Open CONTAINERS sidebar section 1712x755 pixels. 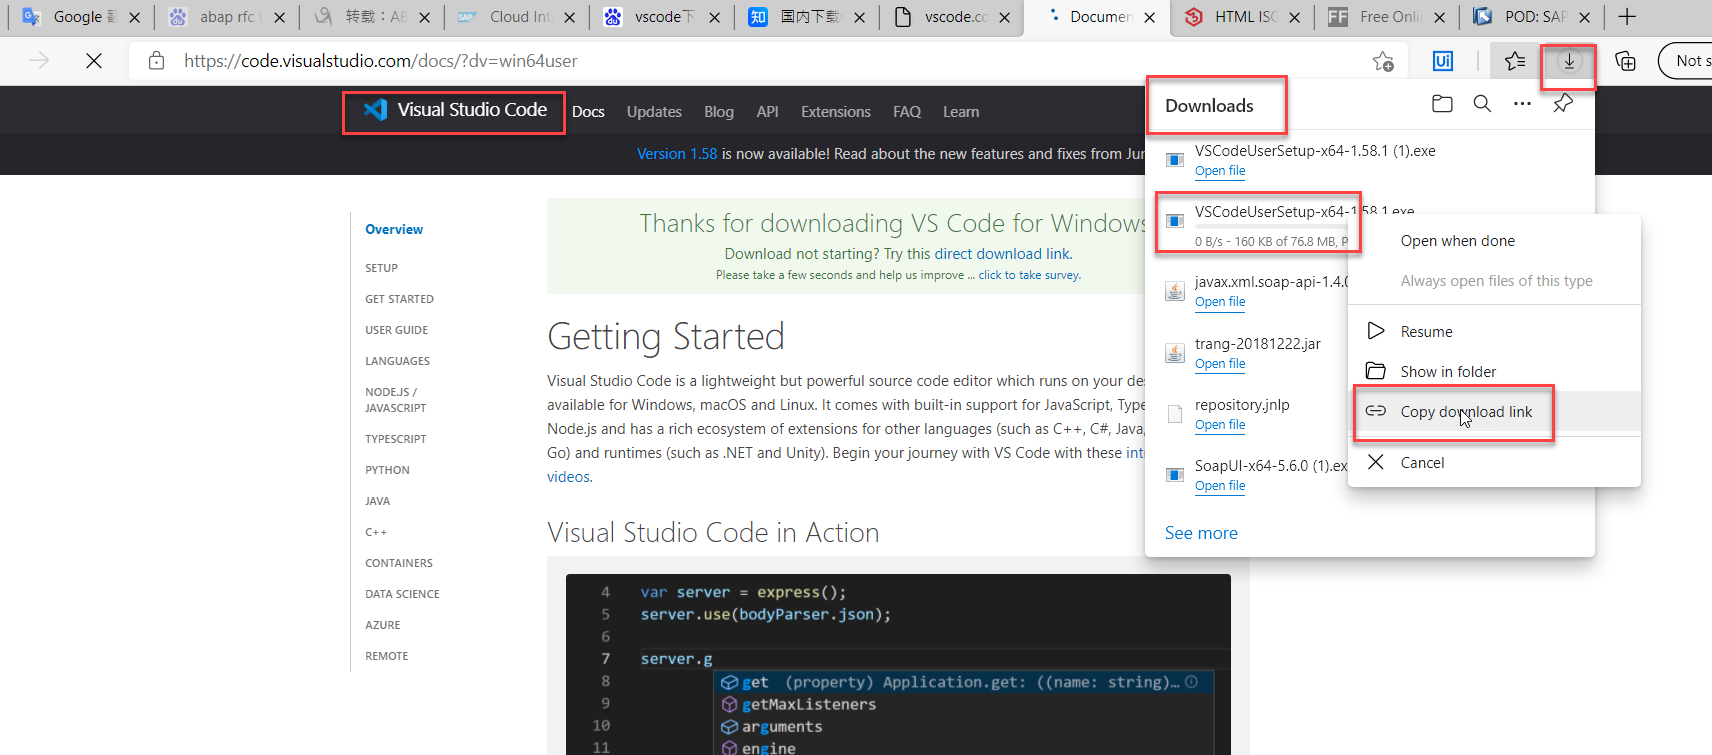[399, 563]
